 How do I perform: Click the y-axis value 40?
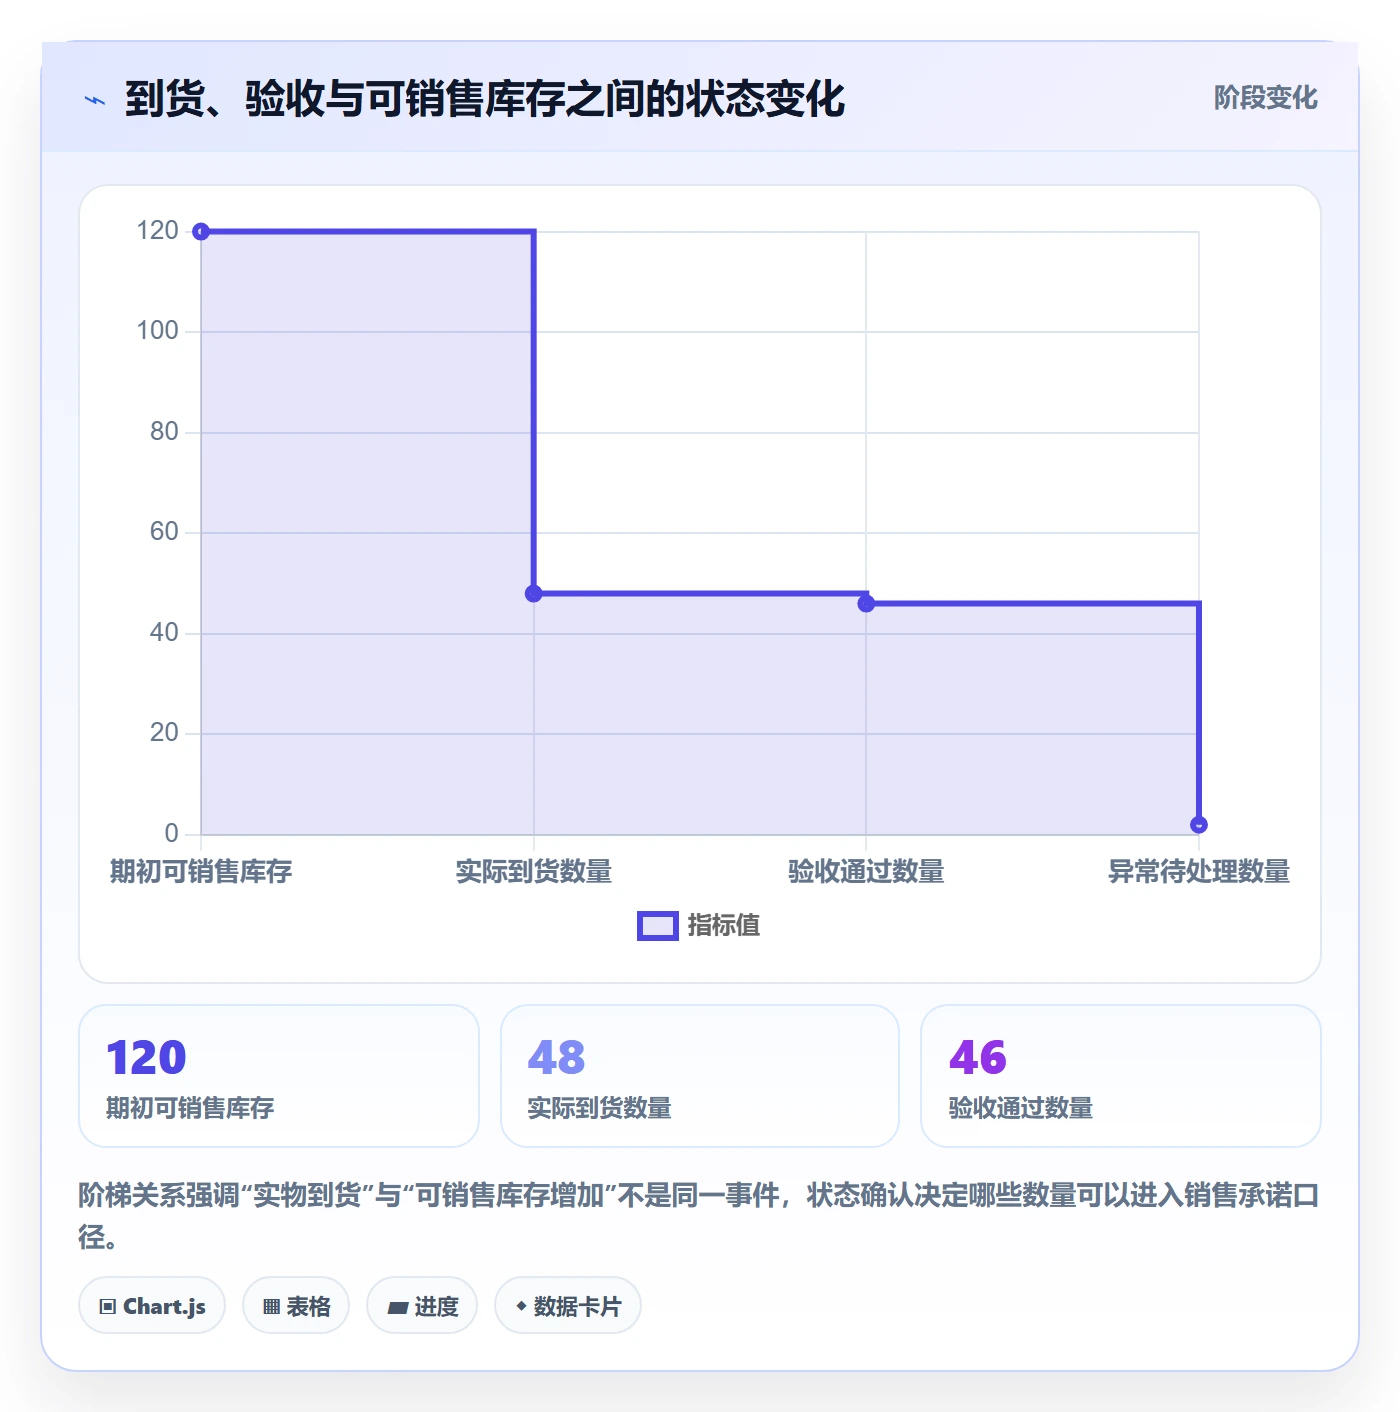pyautogui.click(x=164, y=633)
